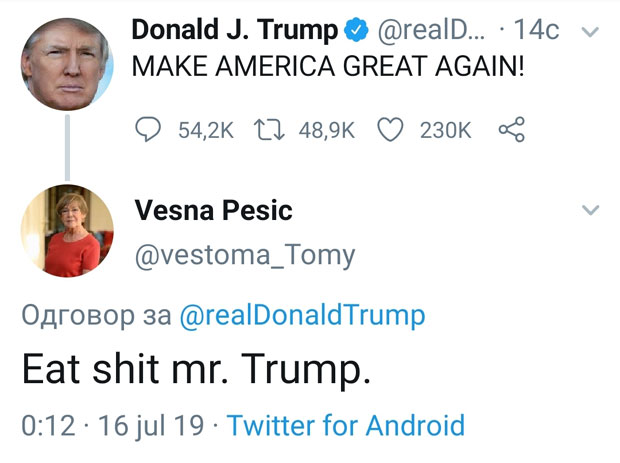
Task: Click the 54,2K replies count
Action: pyautogui.click(x=206, y=130)
